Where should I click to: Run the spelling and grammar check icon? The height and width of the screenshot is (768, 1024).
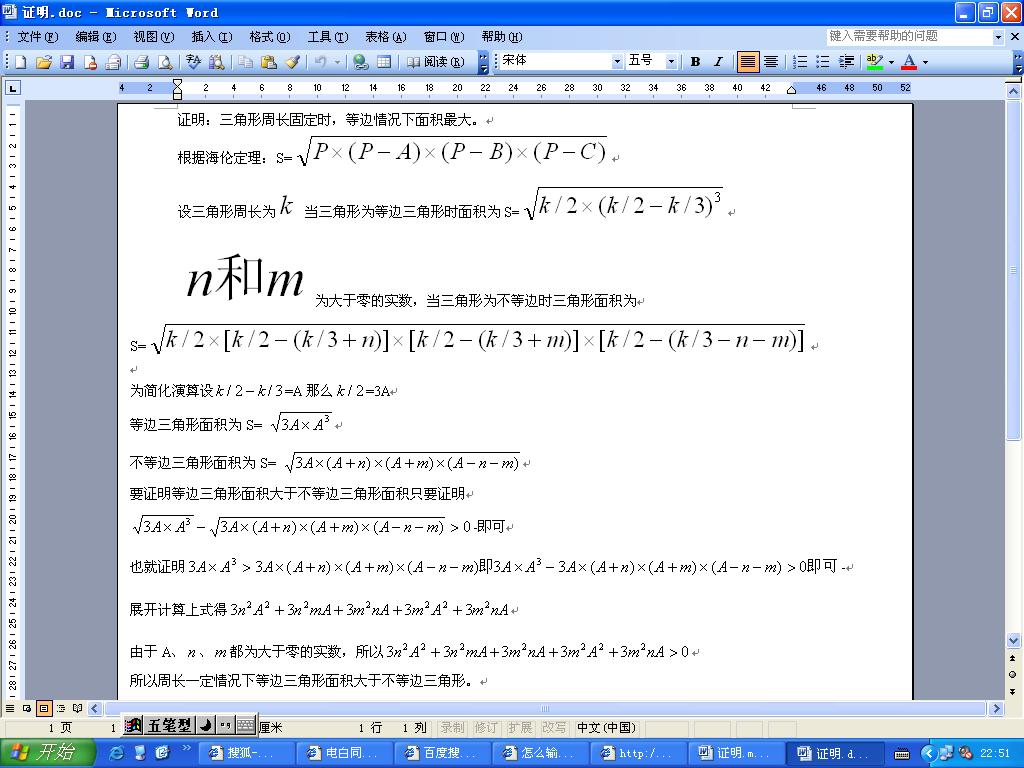(192, 62)
